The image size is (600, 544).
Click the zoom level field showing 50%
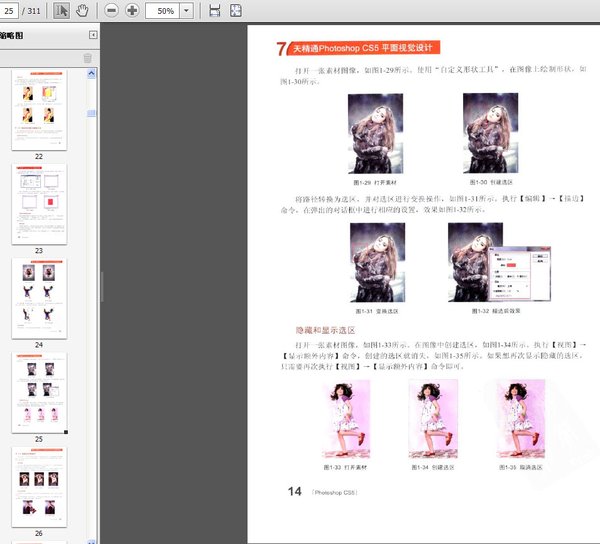tap(164, 10)
